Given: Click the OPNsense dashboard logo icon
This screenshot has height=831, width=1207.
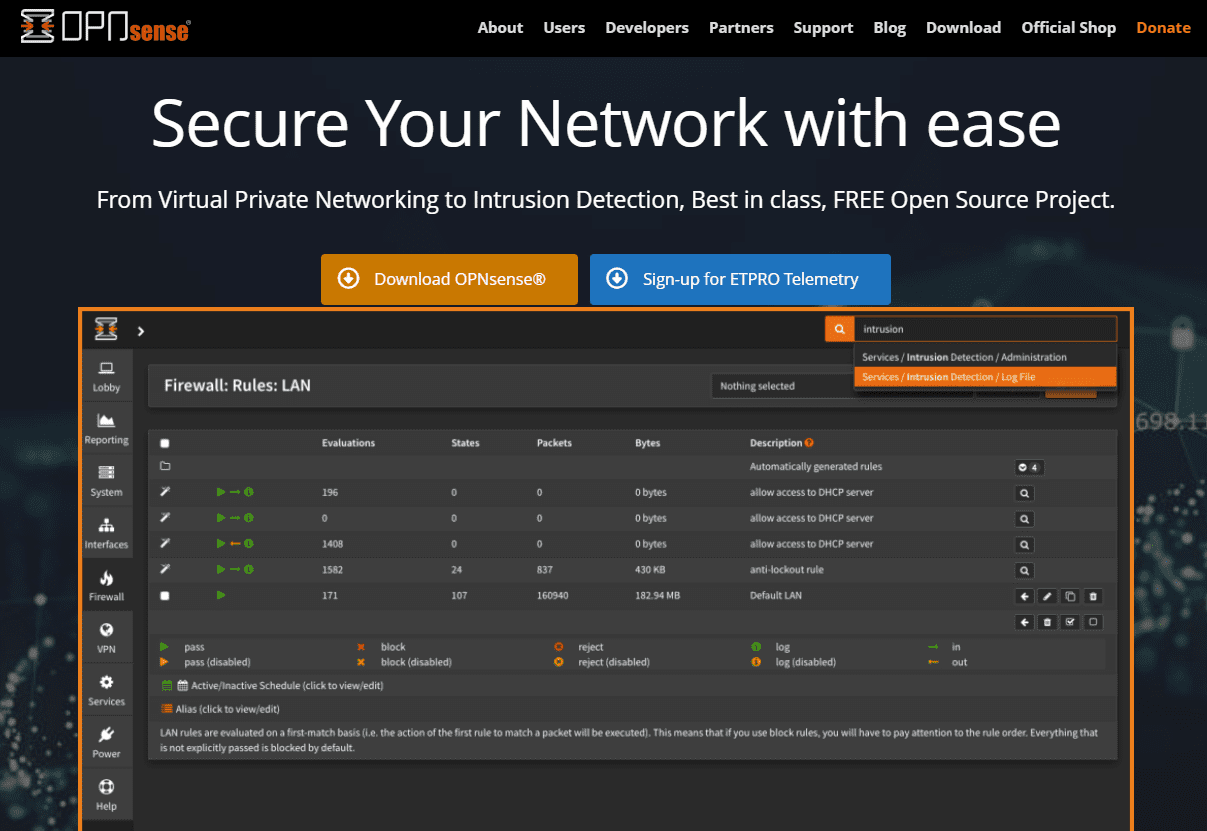Looking at the screenshot, I should pyautogui.click(x=106, y=329).
